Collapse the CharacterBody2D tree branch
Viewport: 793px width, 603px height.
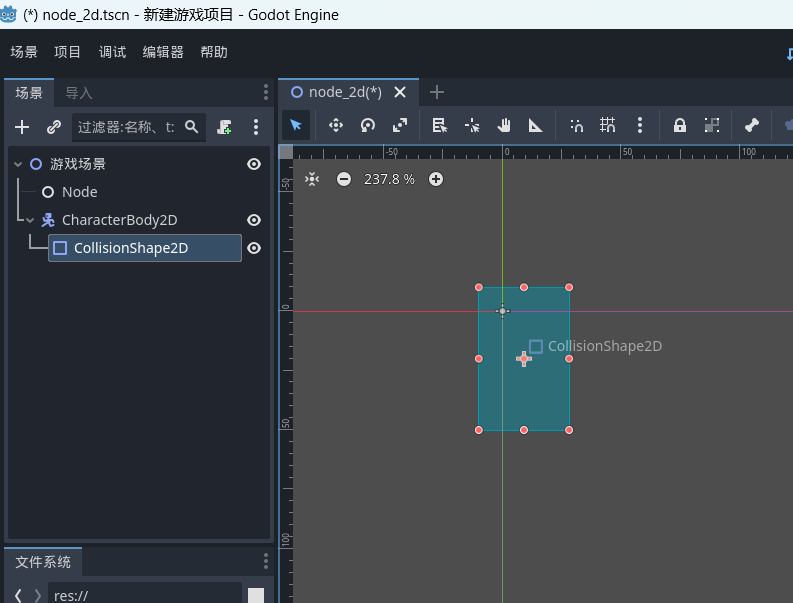30,220
